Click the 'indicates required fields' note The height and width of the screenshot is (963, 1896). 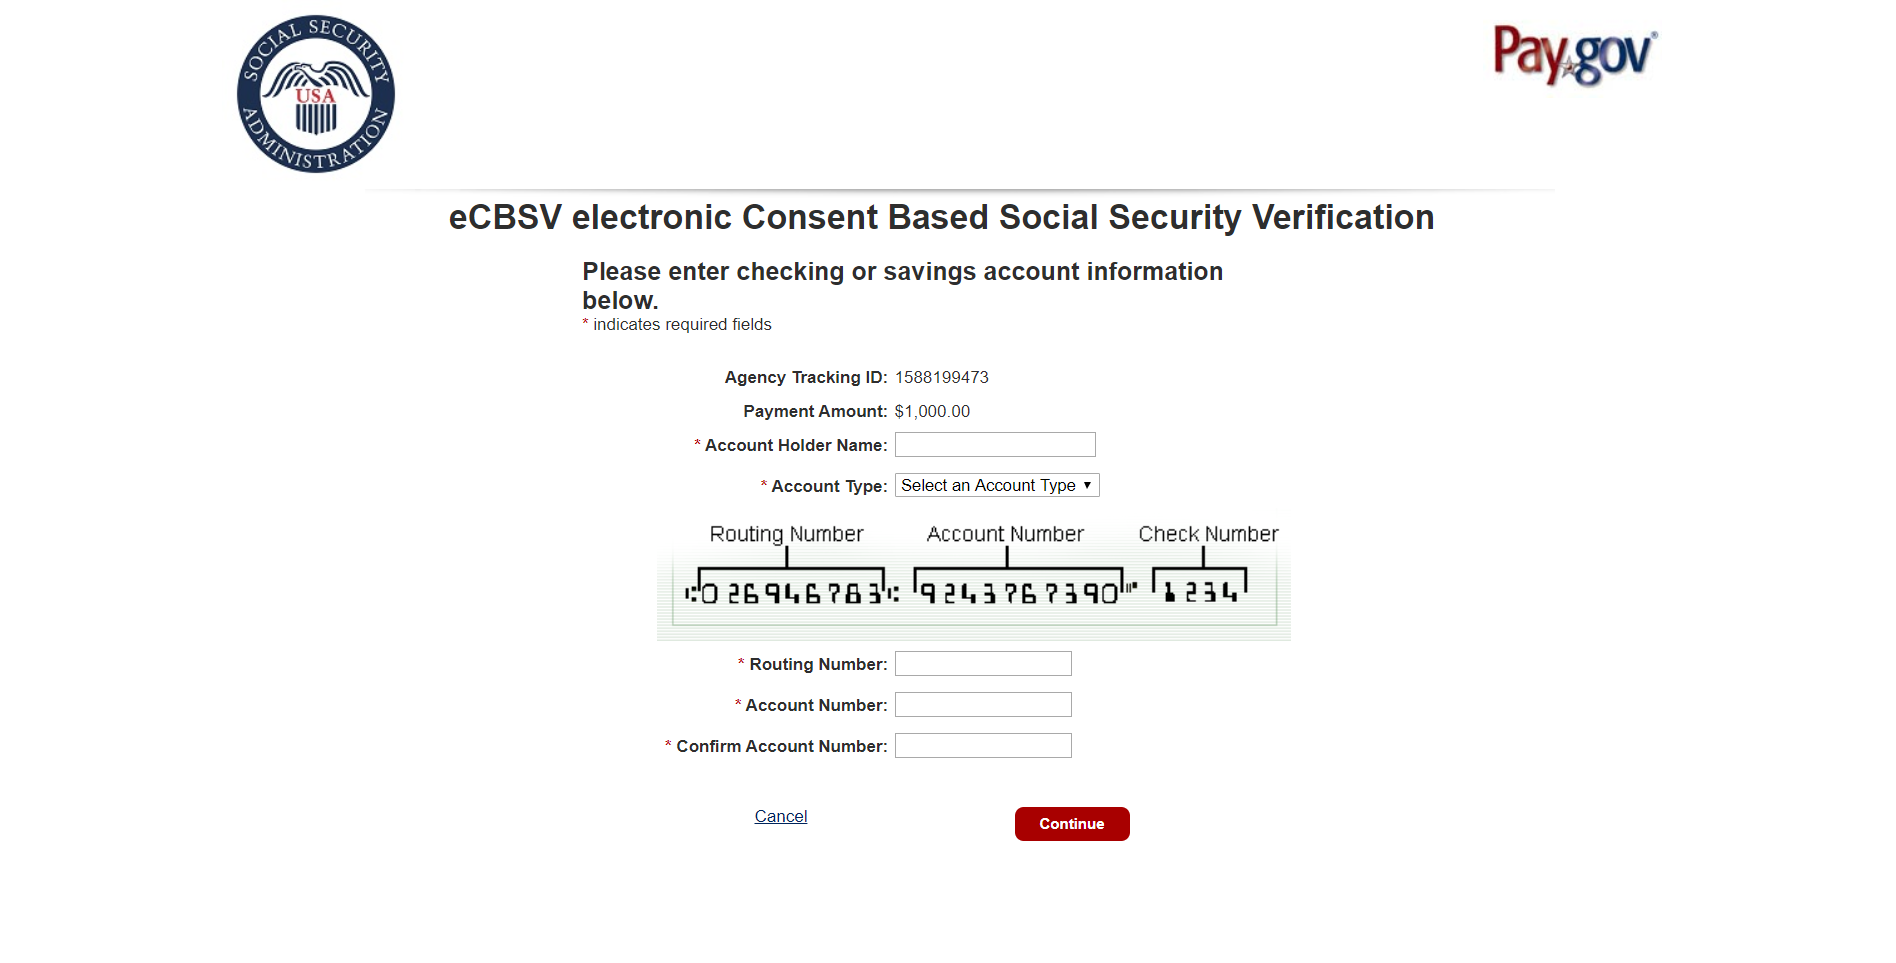(x=682, y=324)
